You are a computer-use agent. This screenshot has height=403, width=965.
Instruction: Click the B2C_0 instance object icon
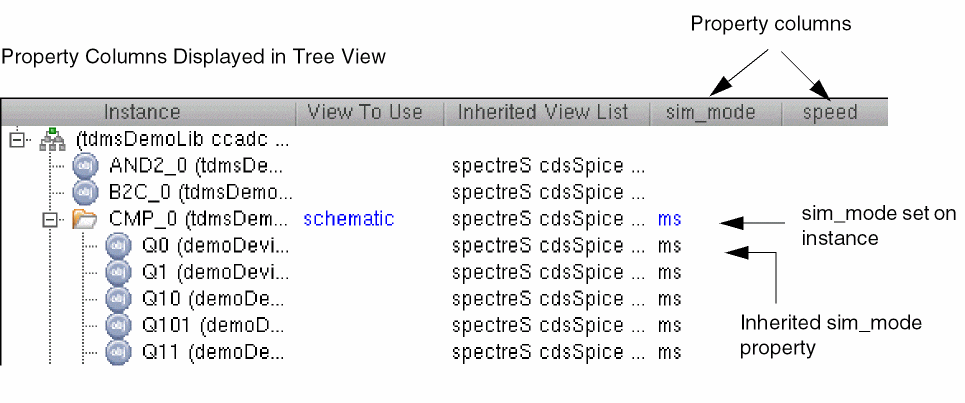click(86, 192)
